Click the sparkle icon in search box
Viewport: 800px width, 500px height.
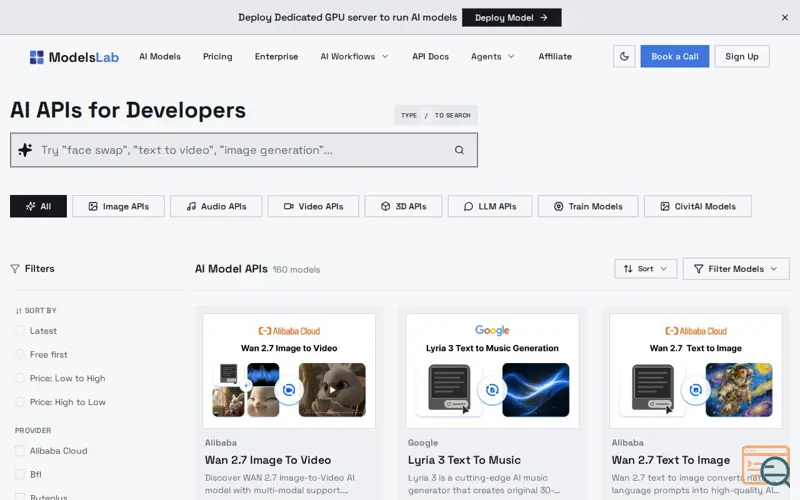25,150
